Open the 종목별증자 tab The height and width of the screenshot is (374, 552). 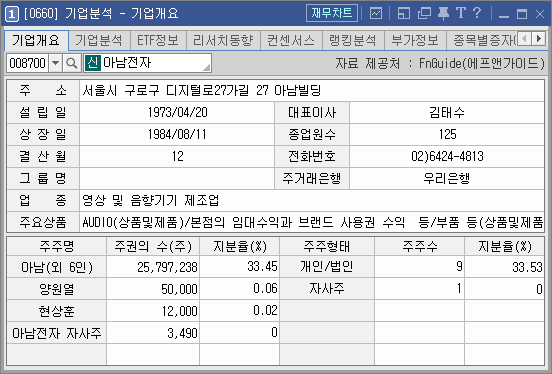[x=482, y=40]
